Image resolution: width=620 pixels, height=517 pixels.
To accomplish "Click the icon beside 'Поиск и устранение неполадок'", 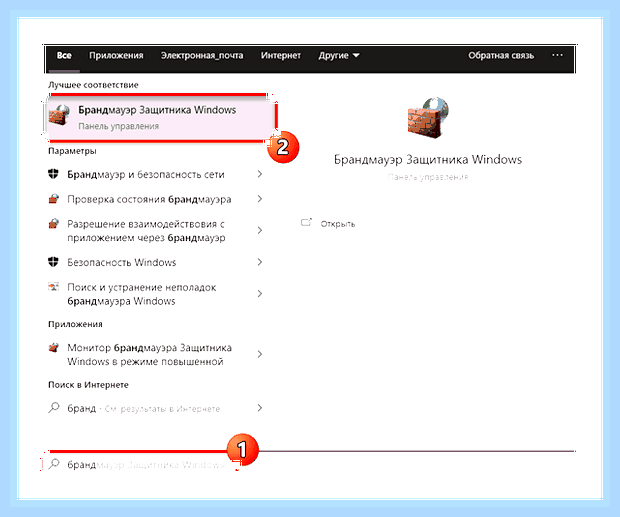I will 53,287.
